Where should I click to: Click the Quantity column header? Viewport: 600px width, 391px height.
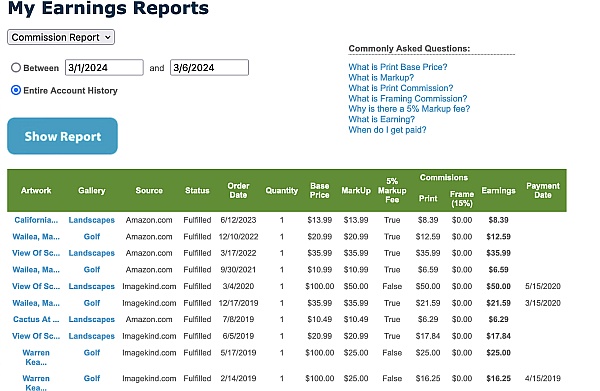pyautogui.click(x=282, y=191)
